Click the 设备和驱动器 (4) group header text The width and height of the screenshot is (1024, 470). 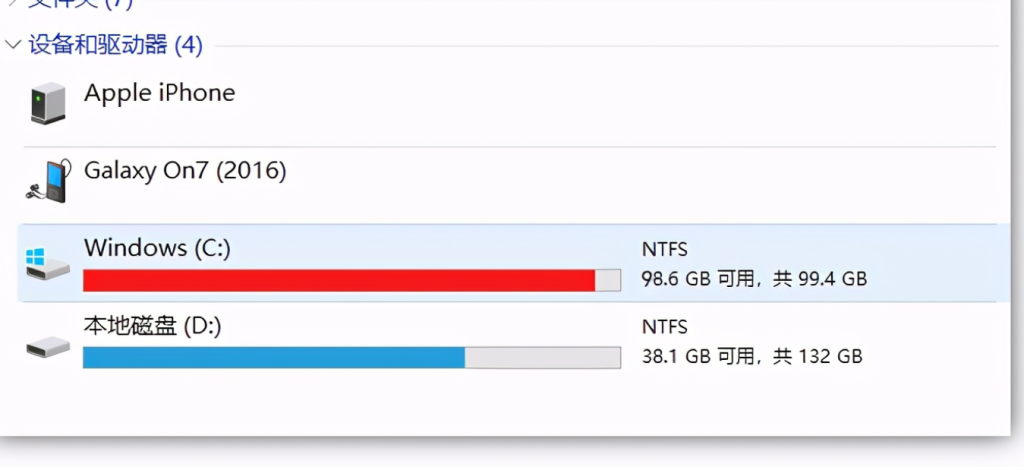[x=116, y=45]
